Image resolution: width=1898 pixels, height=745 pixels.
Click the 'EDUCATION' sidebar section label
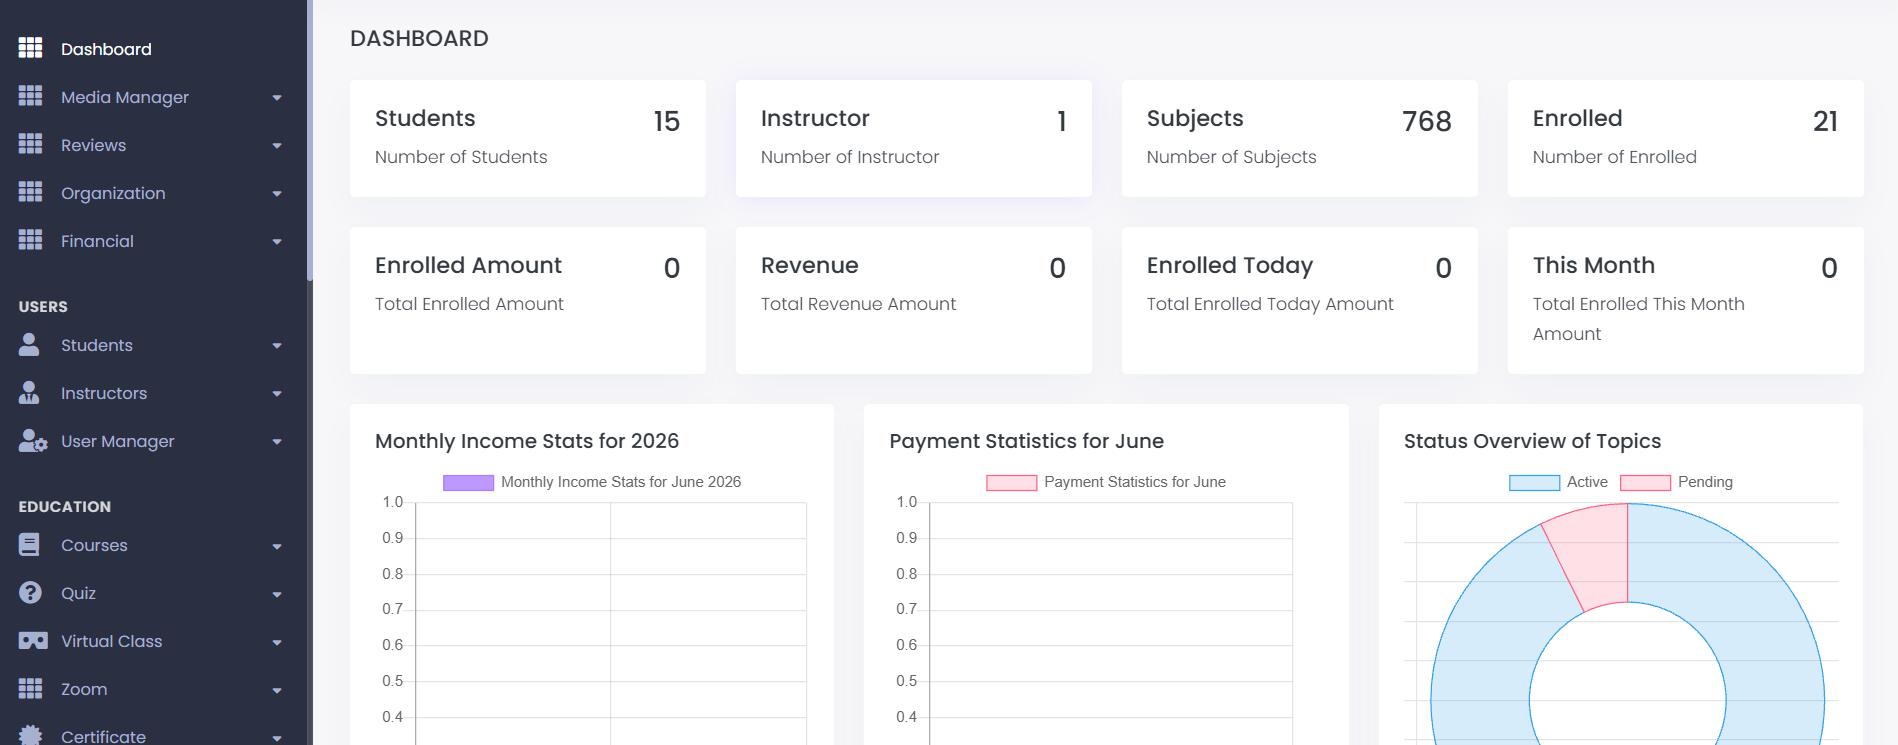pyautogui.click(x=65, y=507)
